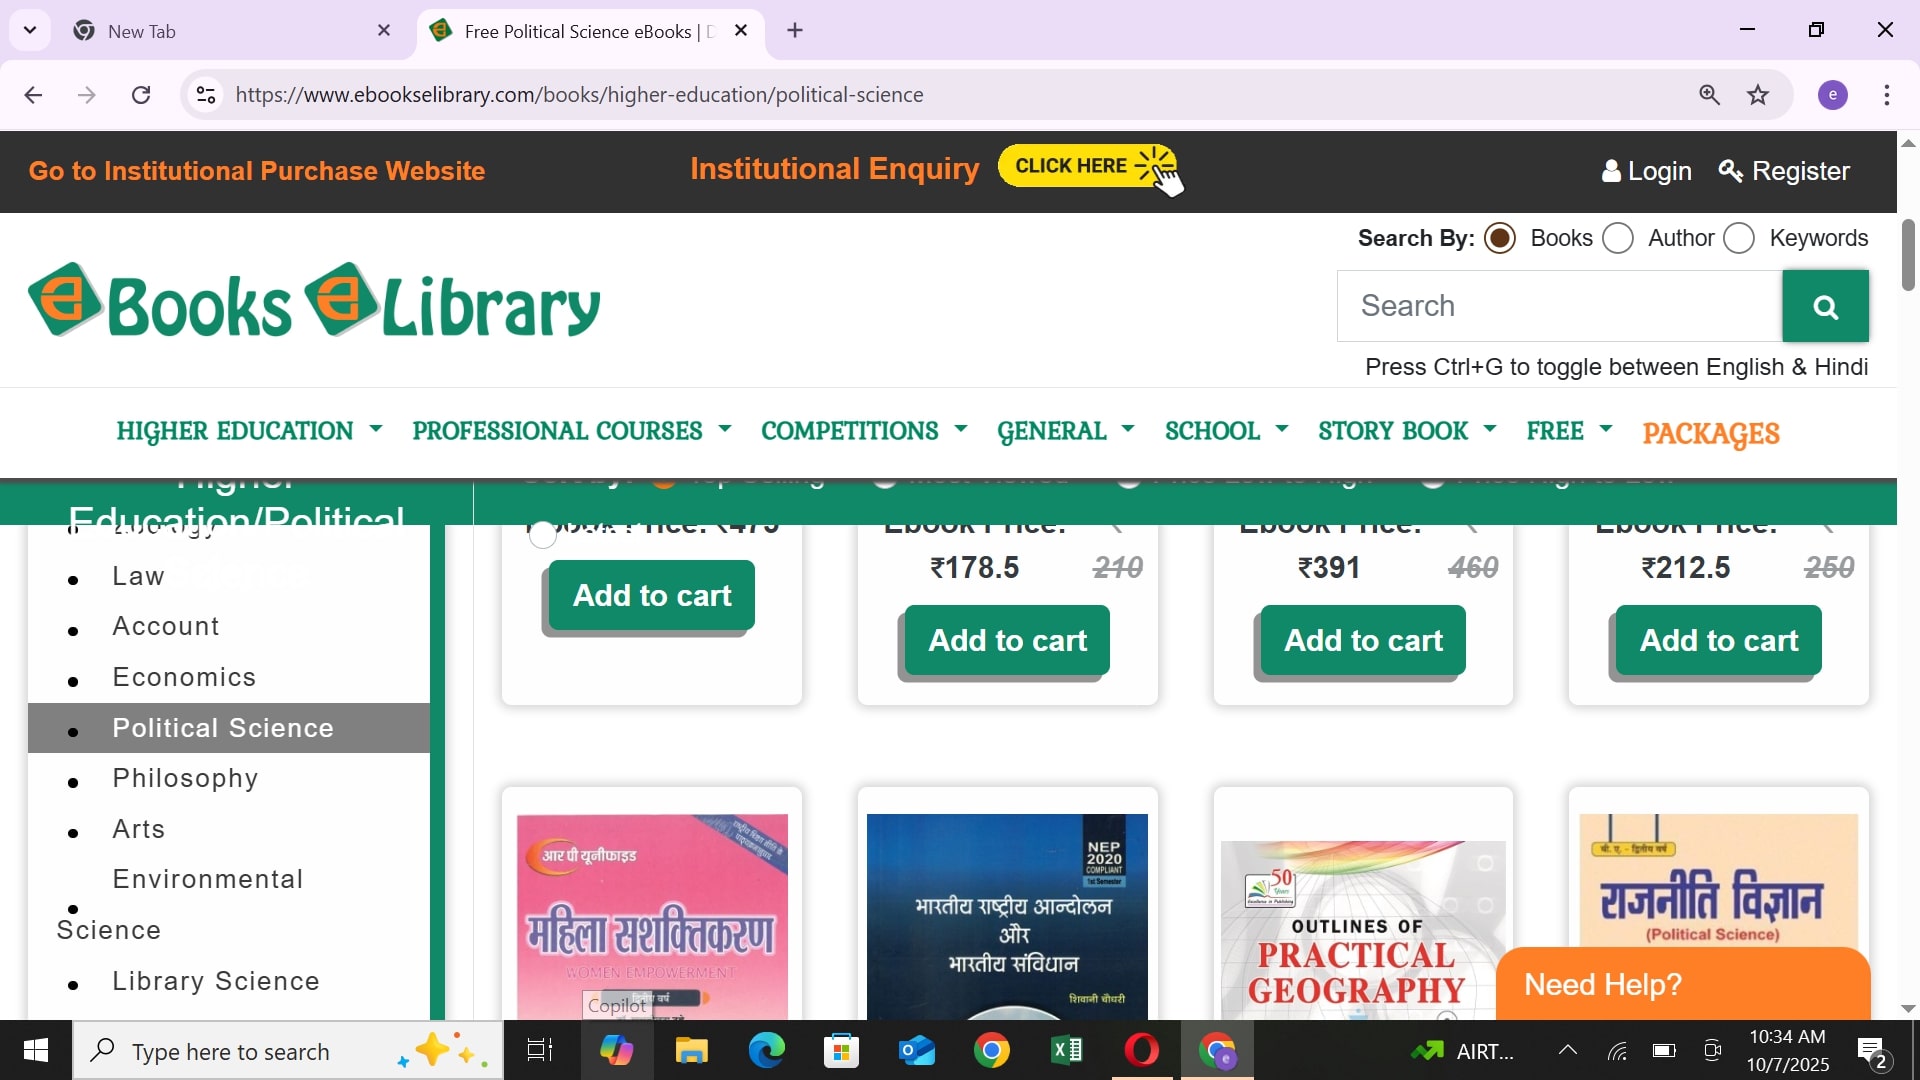Open the new tab plus button
The image size is (1920, 1080).
(795, 31)
